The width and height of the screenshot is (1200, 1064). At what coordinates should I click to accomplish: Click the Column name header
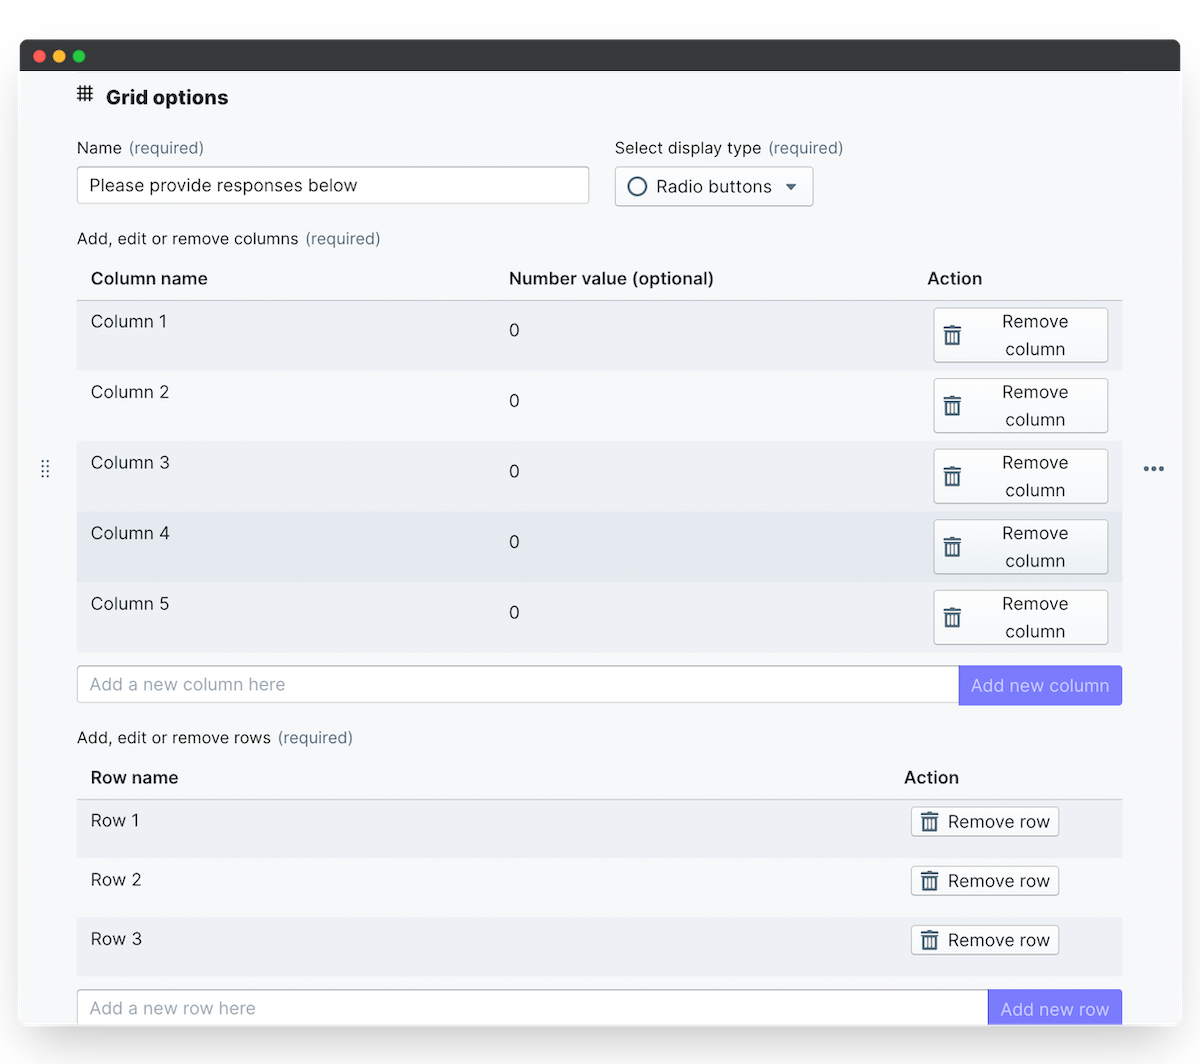pyautogui.click(x=149, y=278)
